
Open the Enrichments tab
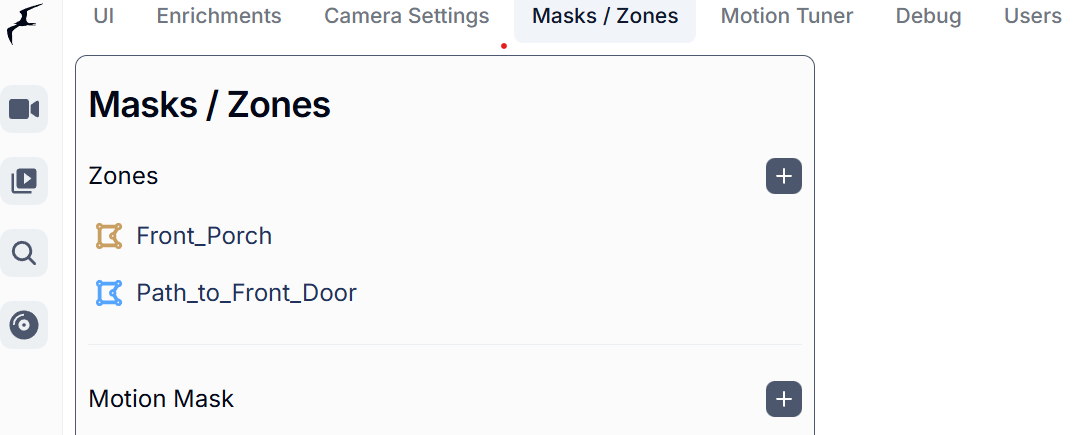pyautogui.click(x=219, y=16)
